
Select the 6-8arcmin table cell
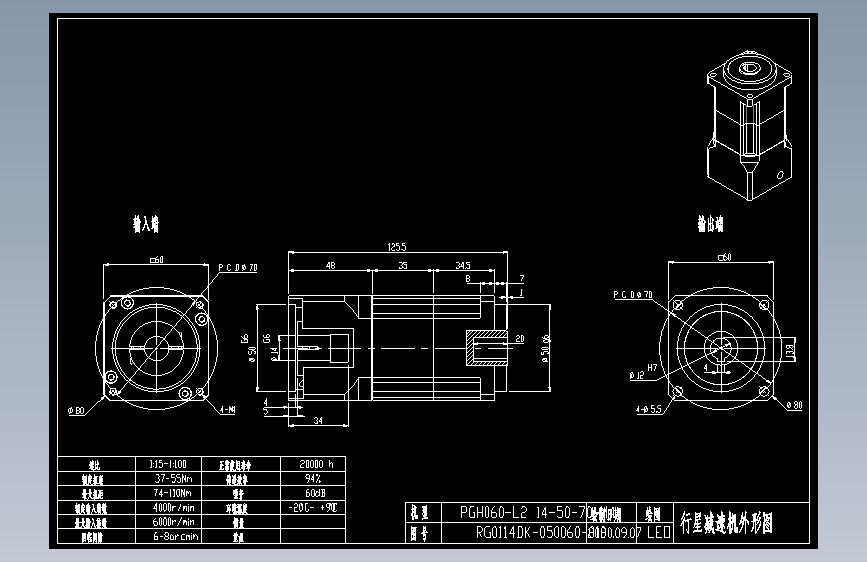click(168, 536)
